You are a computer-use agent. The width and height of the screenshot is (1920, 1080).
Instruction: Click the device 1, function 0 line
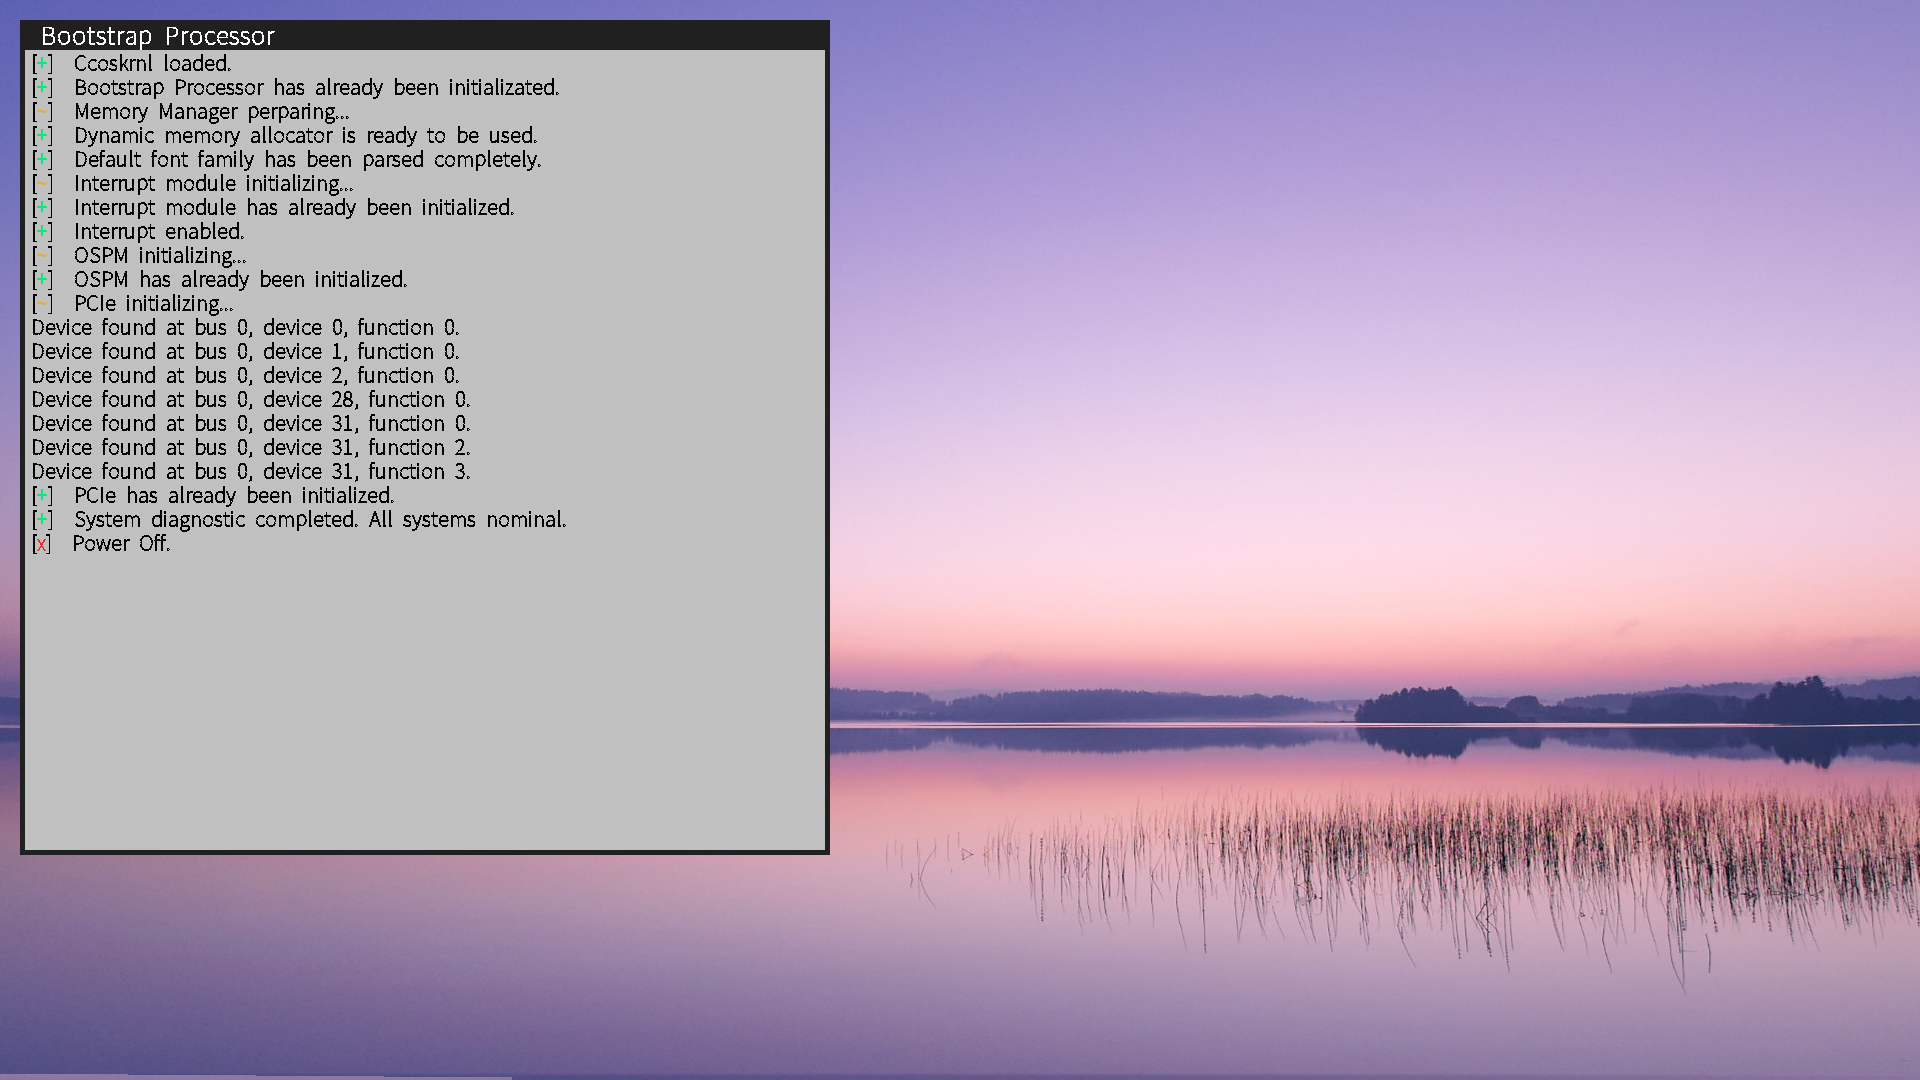tap(245, 352)
